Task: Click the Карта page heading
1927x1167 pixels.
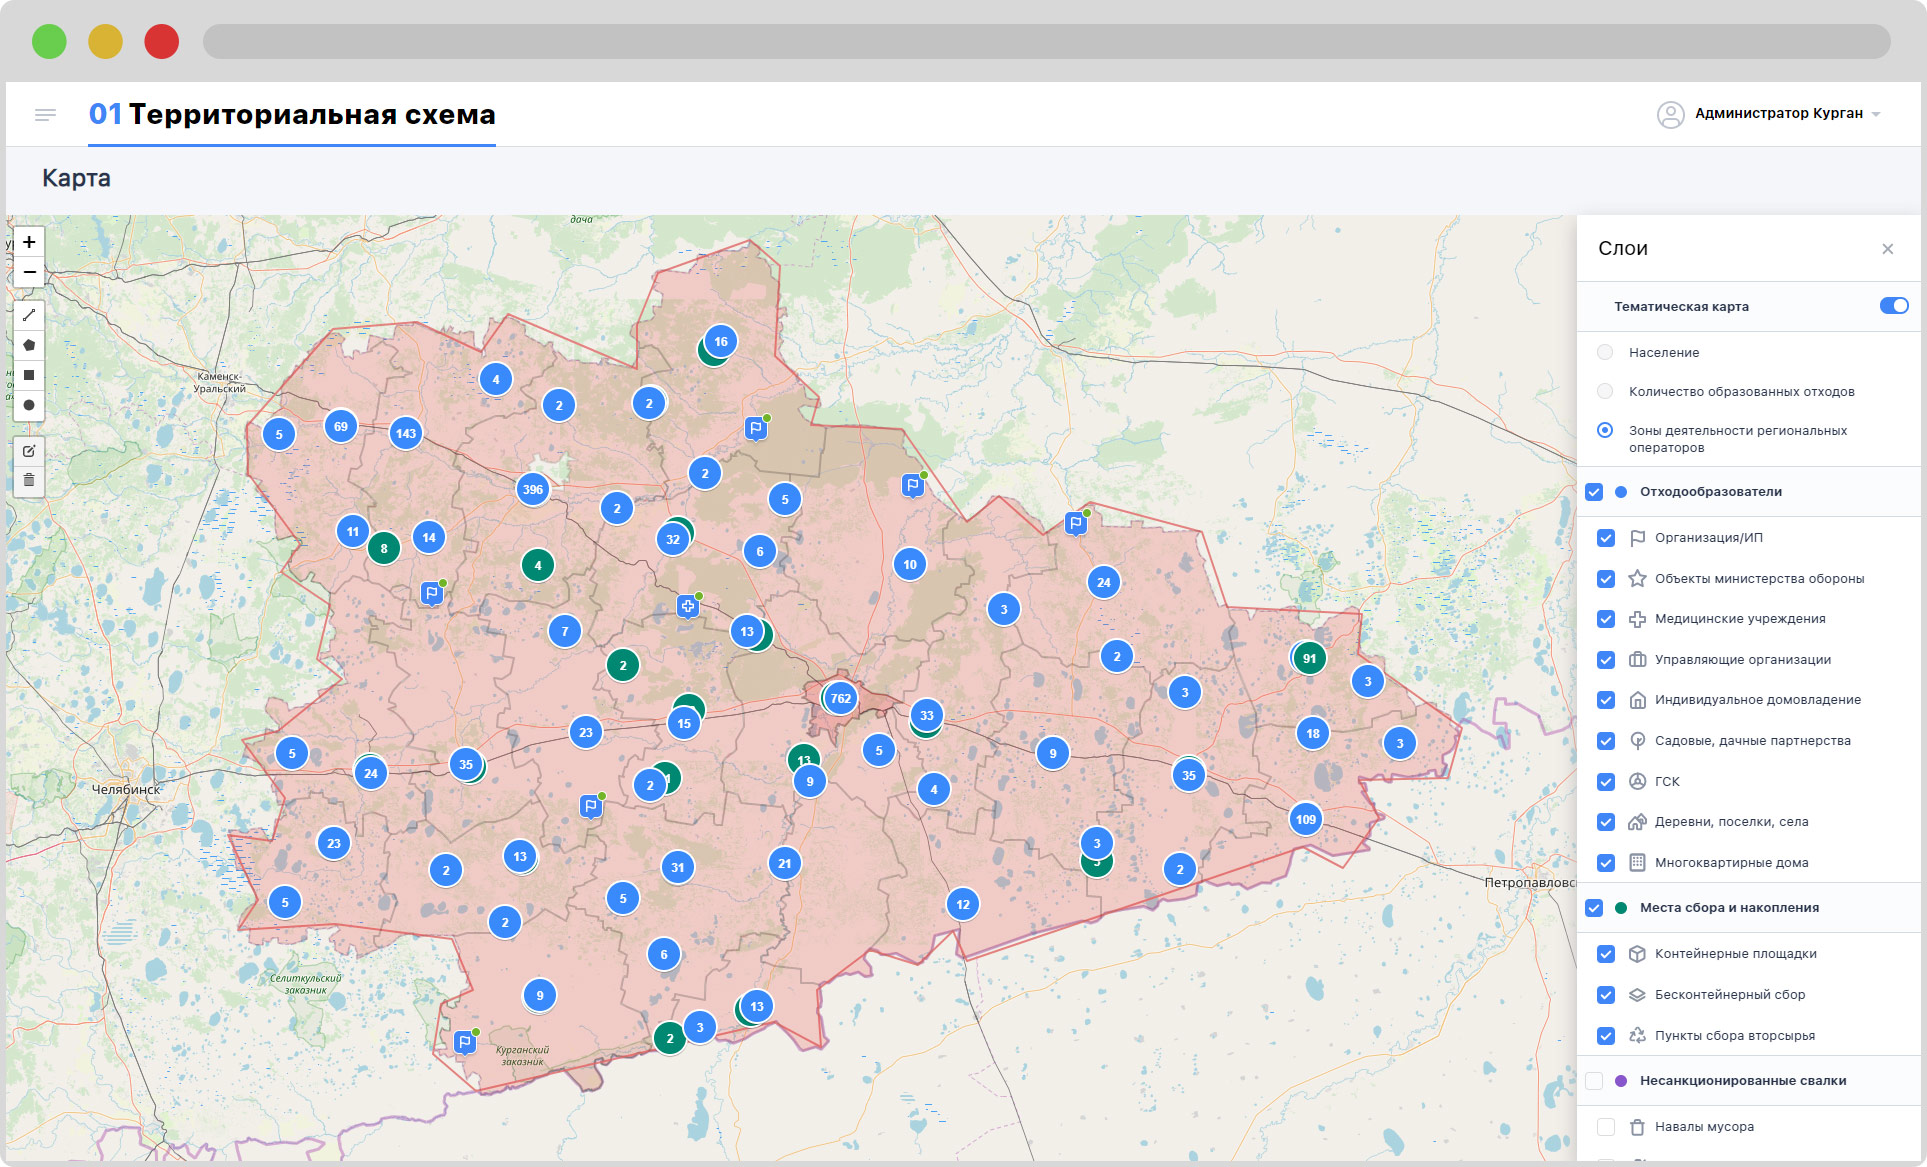Action: [x=76, y=178]
